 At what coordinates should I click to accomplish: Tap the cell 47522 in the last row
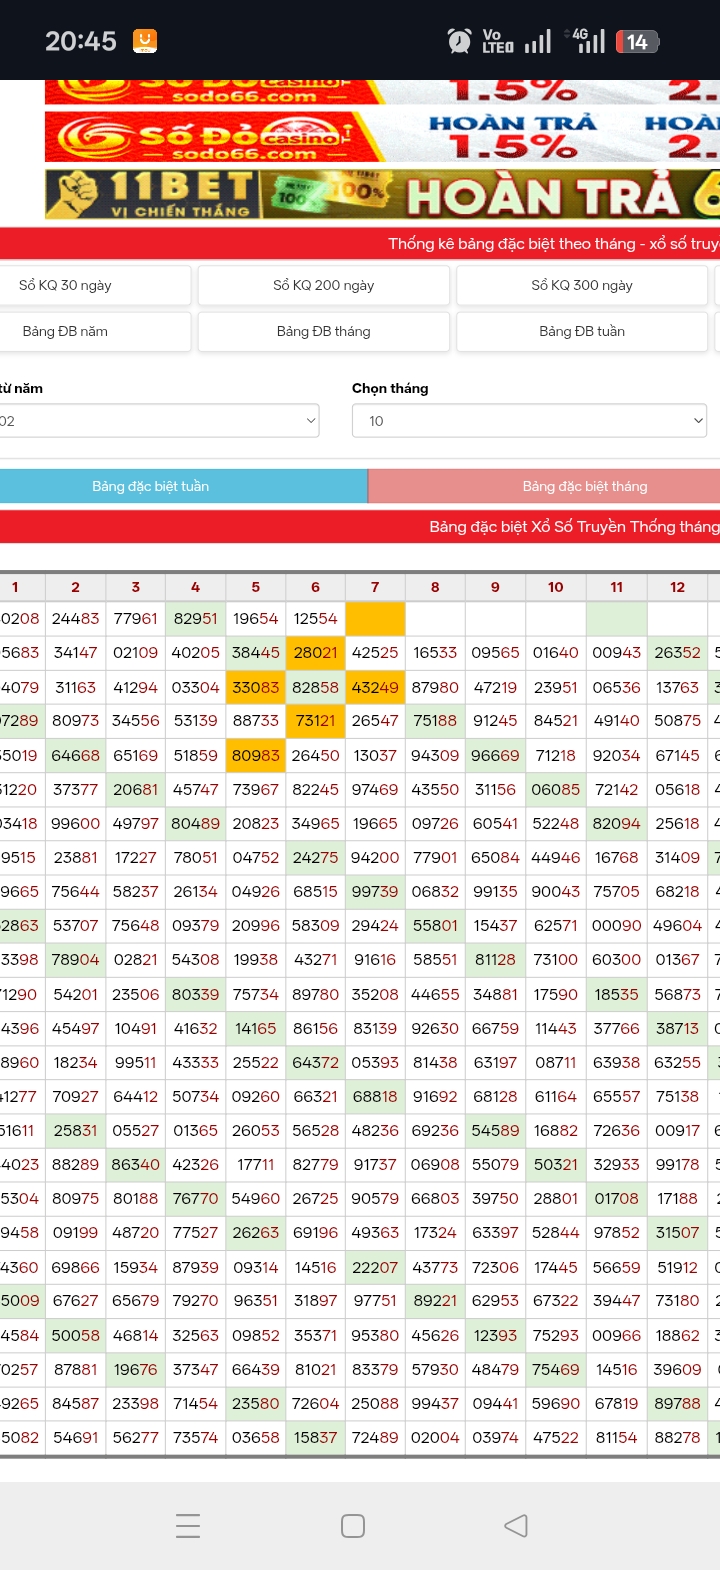tap(555, 1437)
